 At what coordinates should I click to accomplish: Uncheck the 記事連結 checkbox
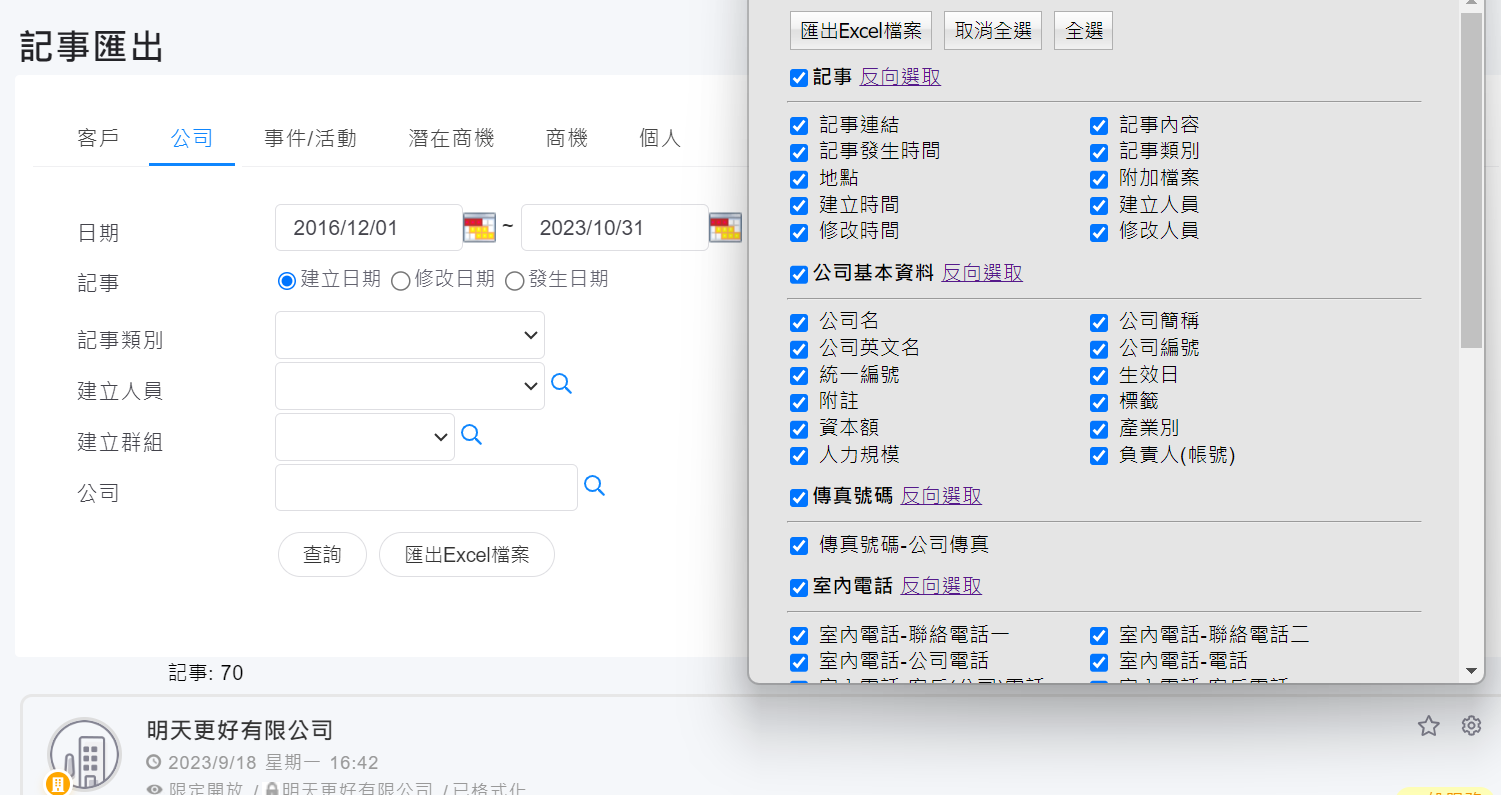(799, 126)
